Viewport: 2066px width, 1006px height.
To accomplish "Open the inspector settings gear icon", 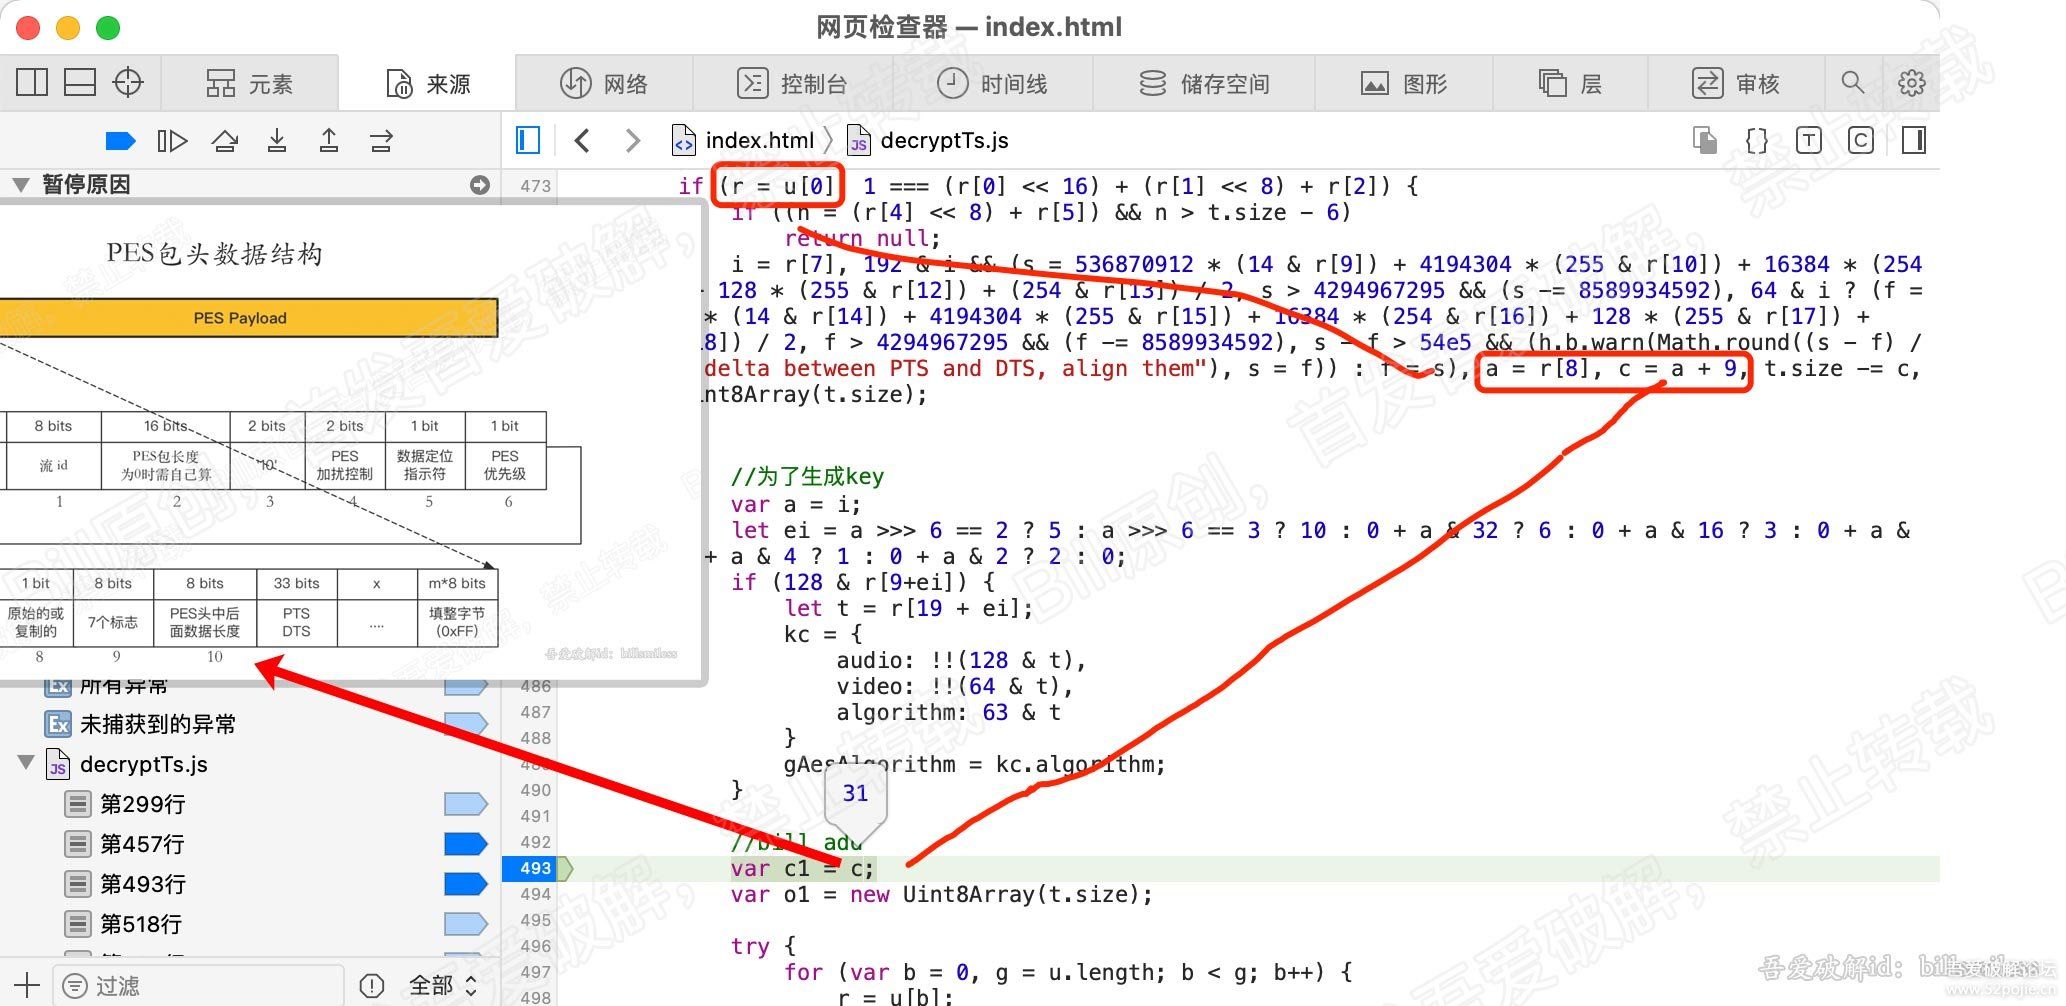I will coord(1912,82).
